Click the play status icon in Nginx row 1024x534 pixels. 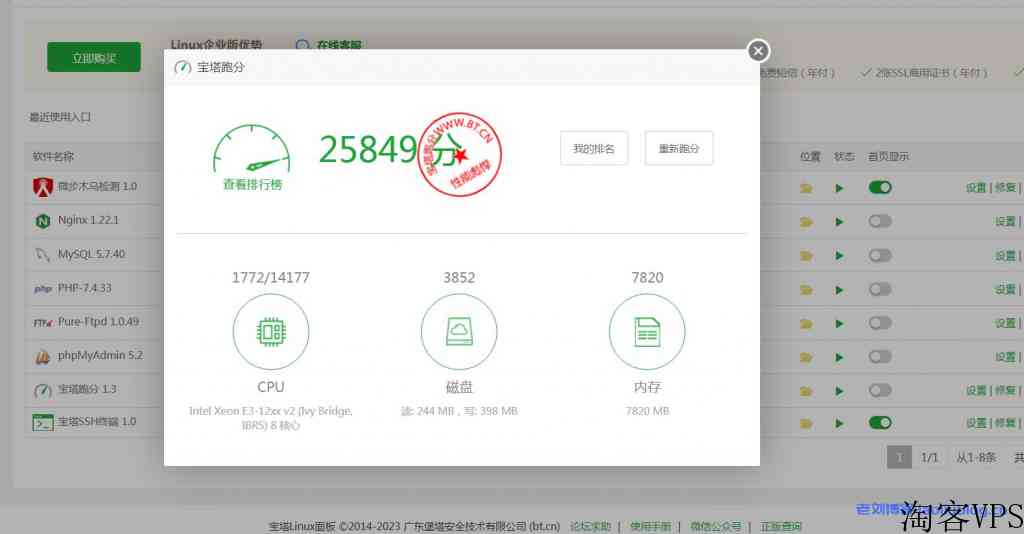[839, 222]
